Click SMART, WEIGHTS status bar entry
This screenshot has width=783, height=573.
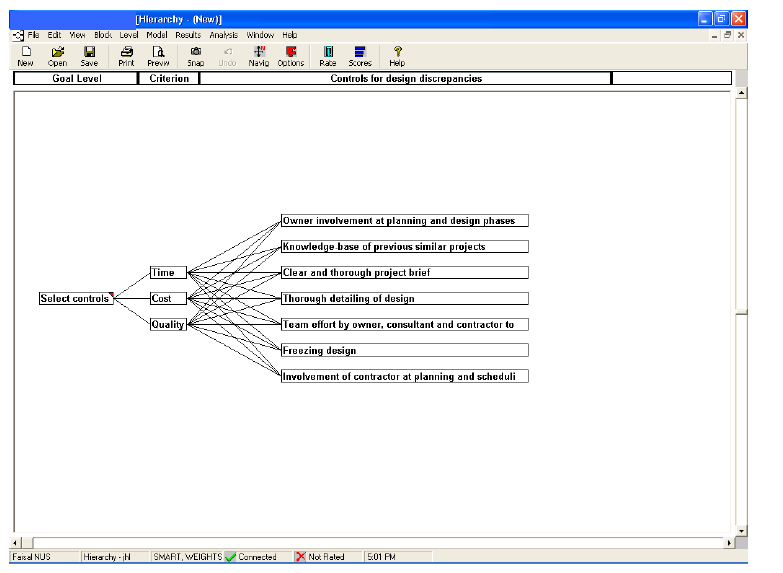click(x=187, y=557)
